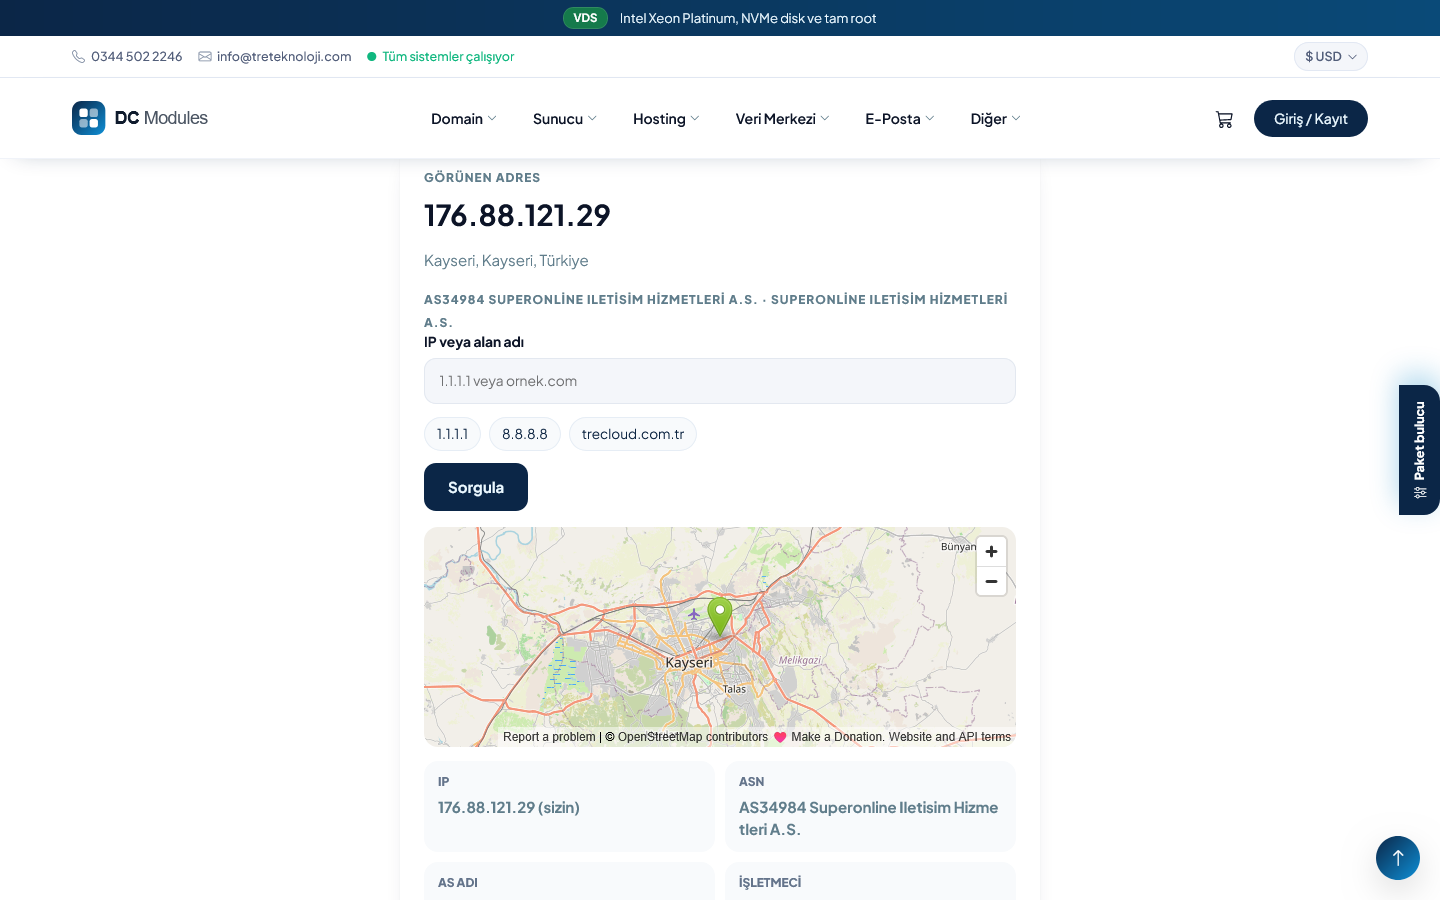Expand the Hosting menu
This screenshot has width=1440, height=900.
666,119
